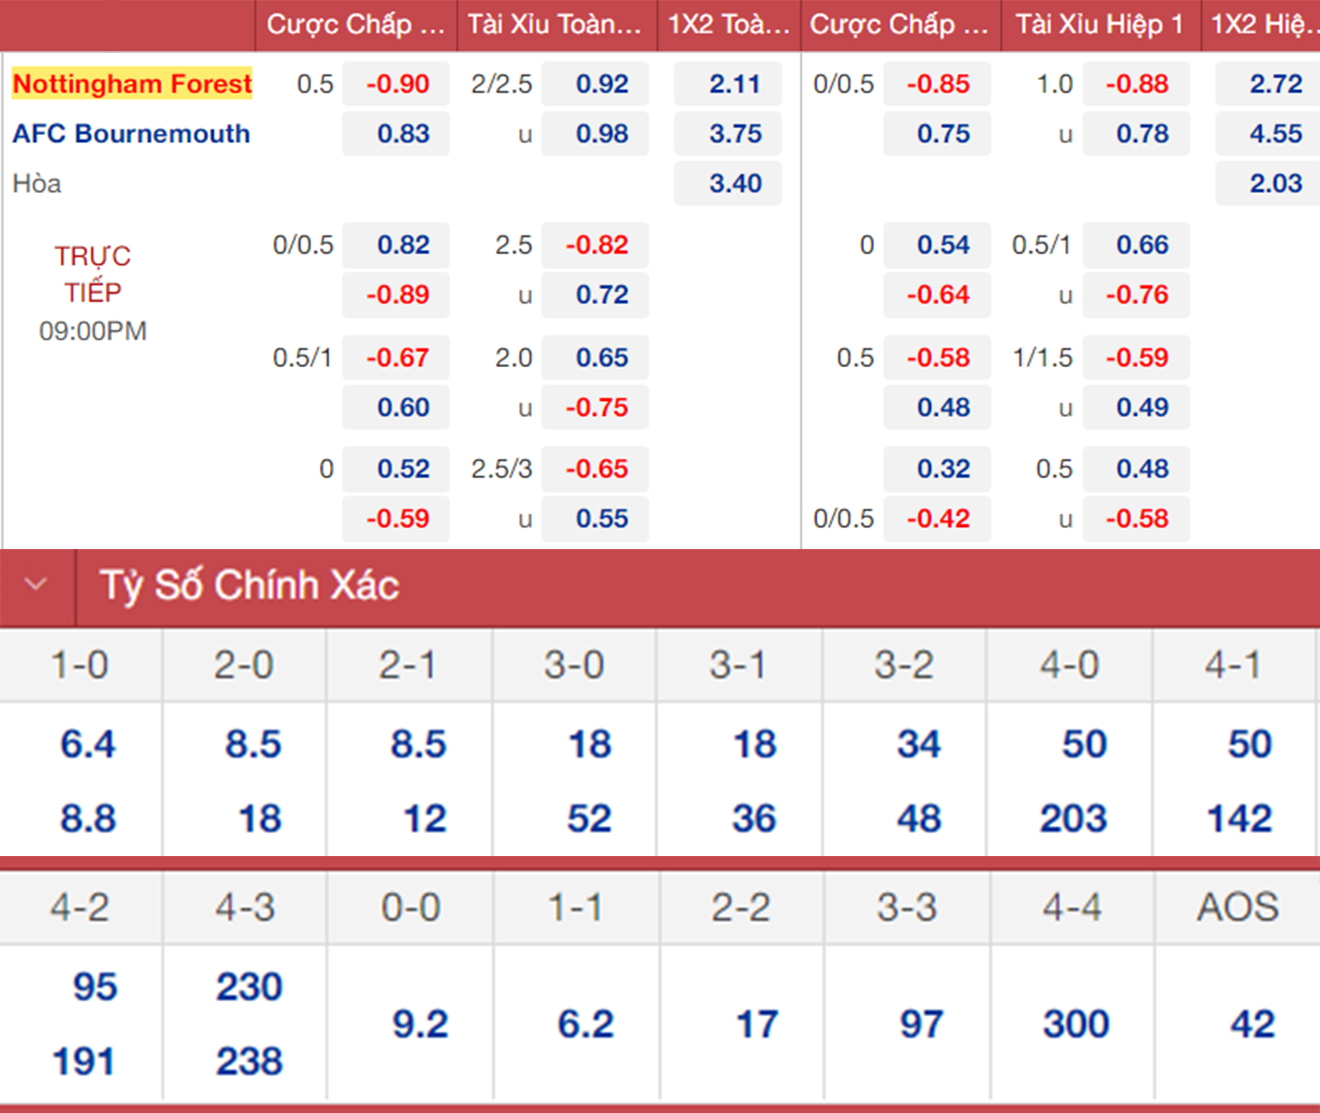Select over 2/2.5 odds 0.92
Image resolution: width=1320 pixels, height=1113 pixels.
600,84
